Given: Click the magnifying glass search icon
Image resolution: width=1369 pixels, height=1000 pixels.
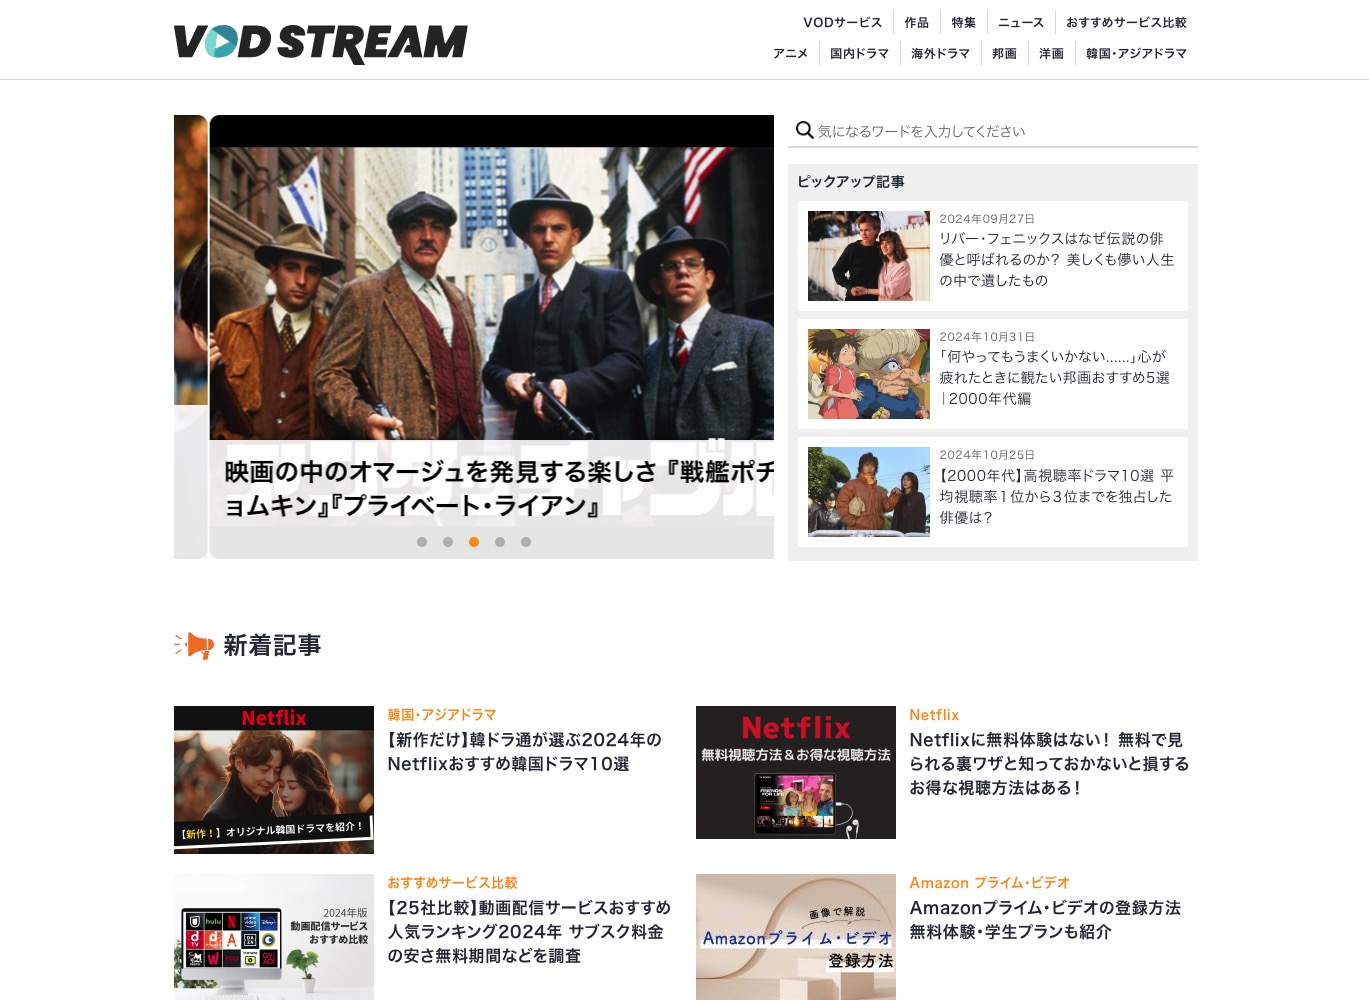Looking at the screenshot, I should pos(804,130).
